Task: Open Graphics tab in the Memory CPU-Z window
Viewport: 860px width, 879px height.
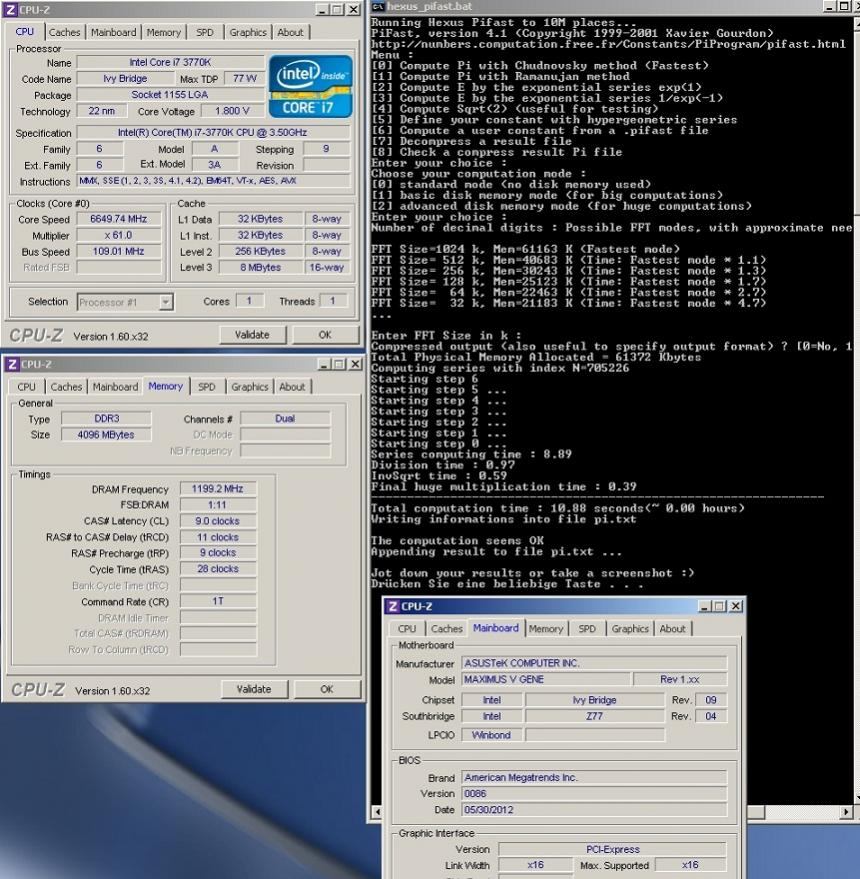Action: click(x=249, y=387)
